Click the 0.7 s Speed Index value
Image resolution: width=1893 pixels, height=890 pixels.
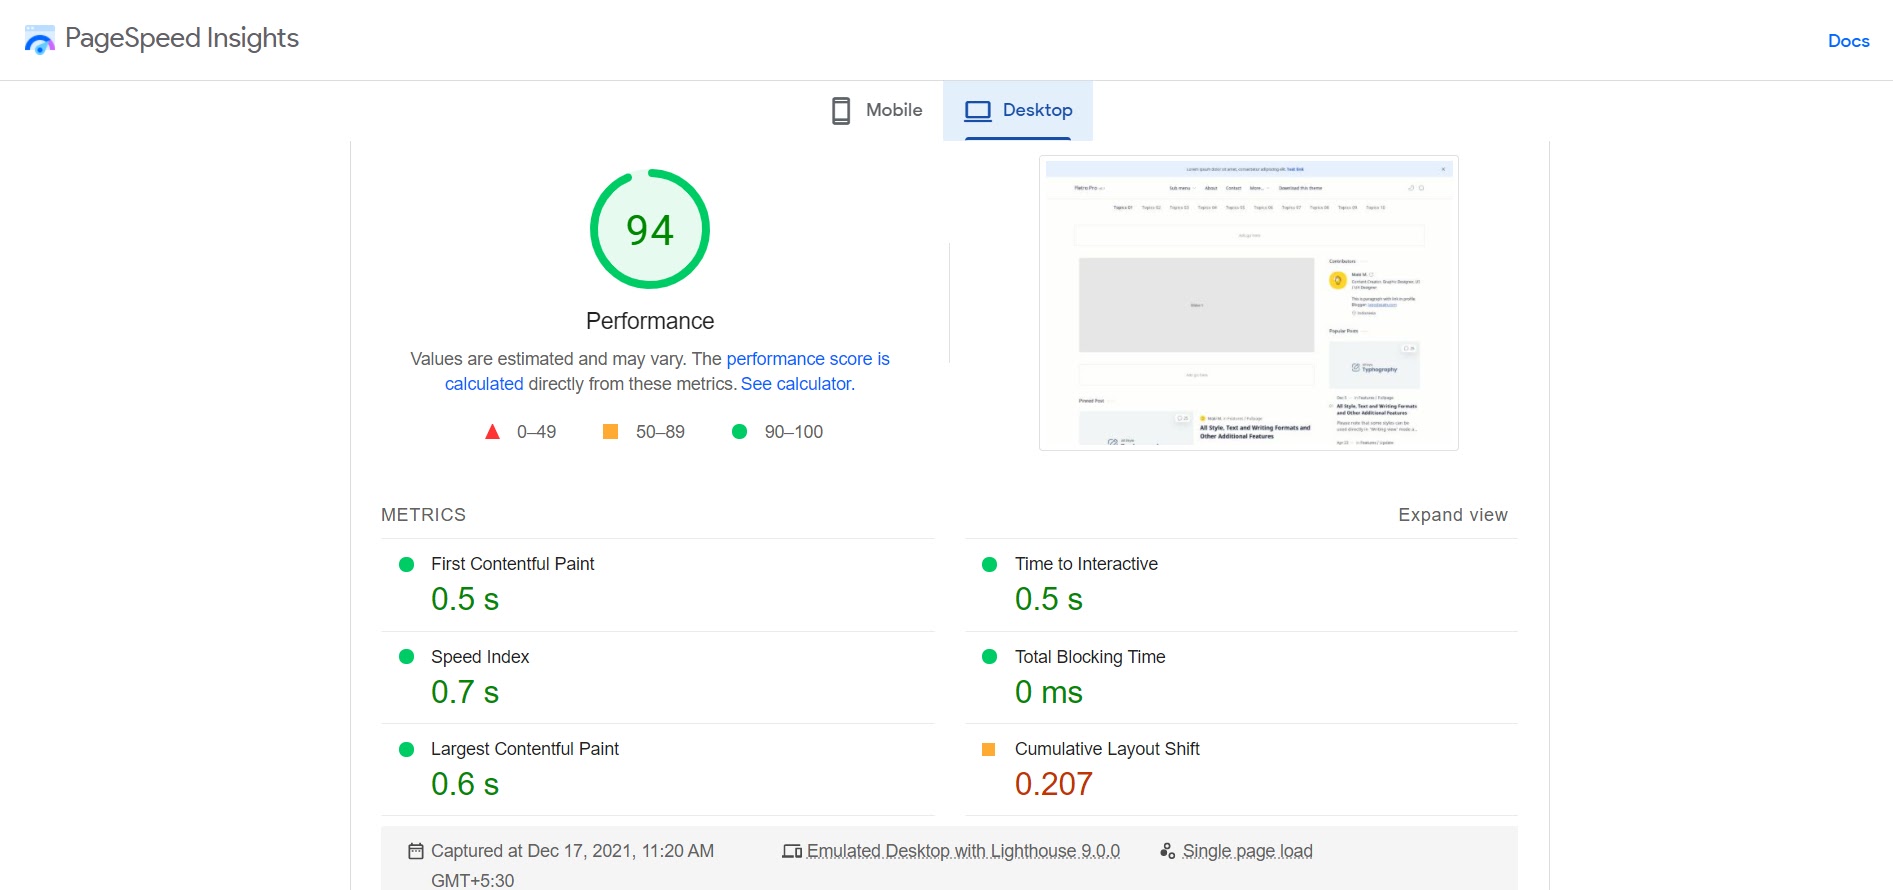pos(465,692)
